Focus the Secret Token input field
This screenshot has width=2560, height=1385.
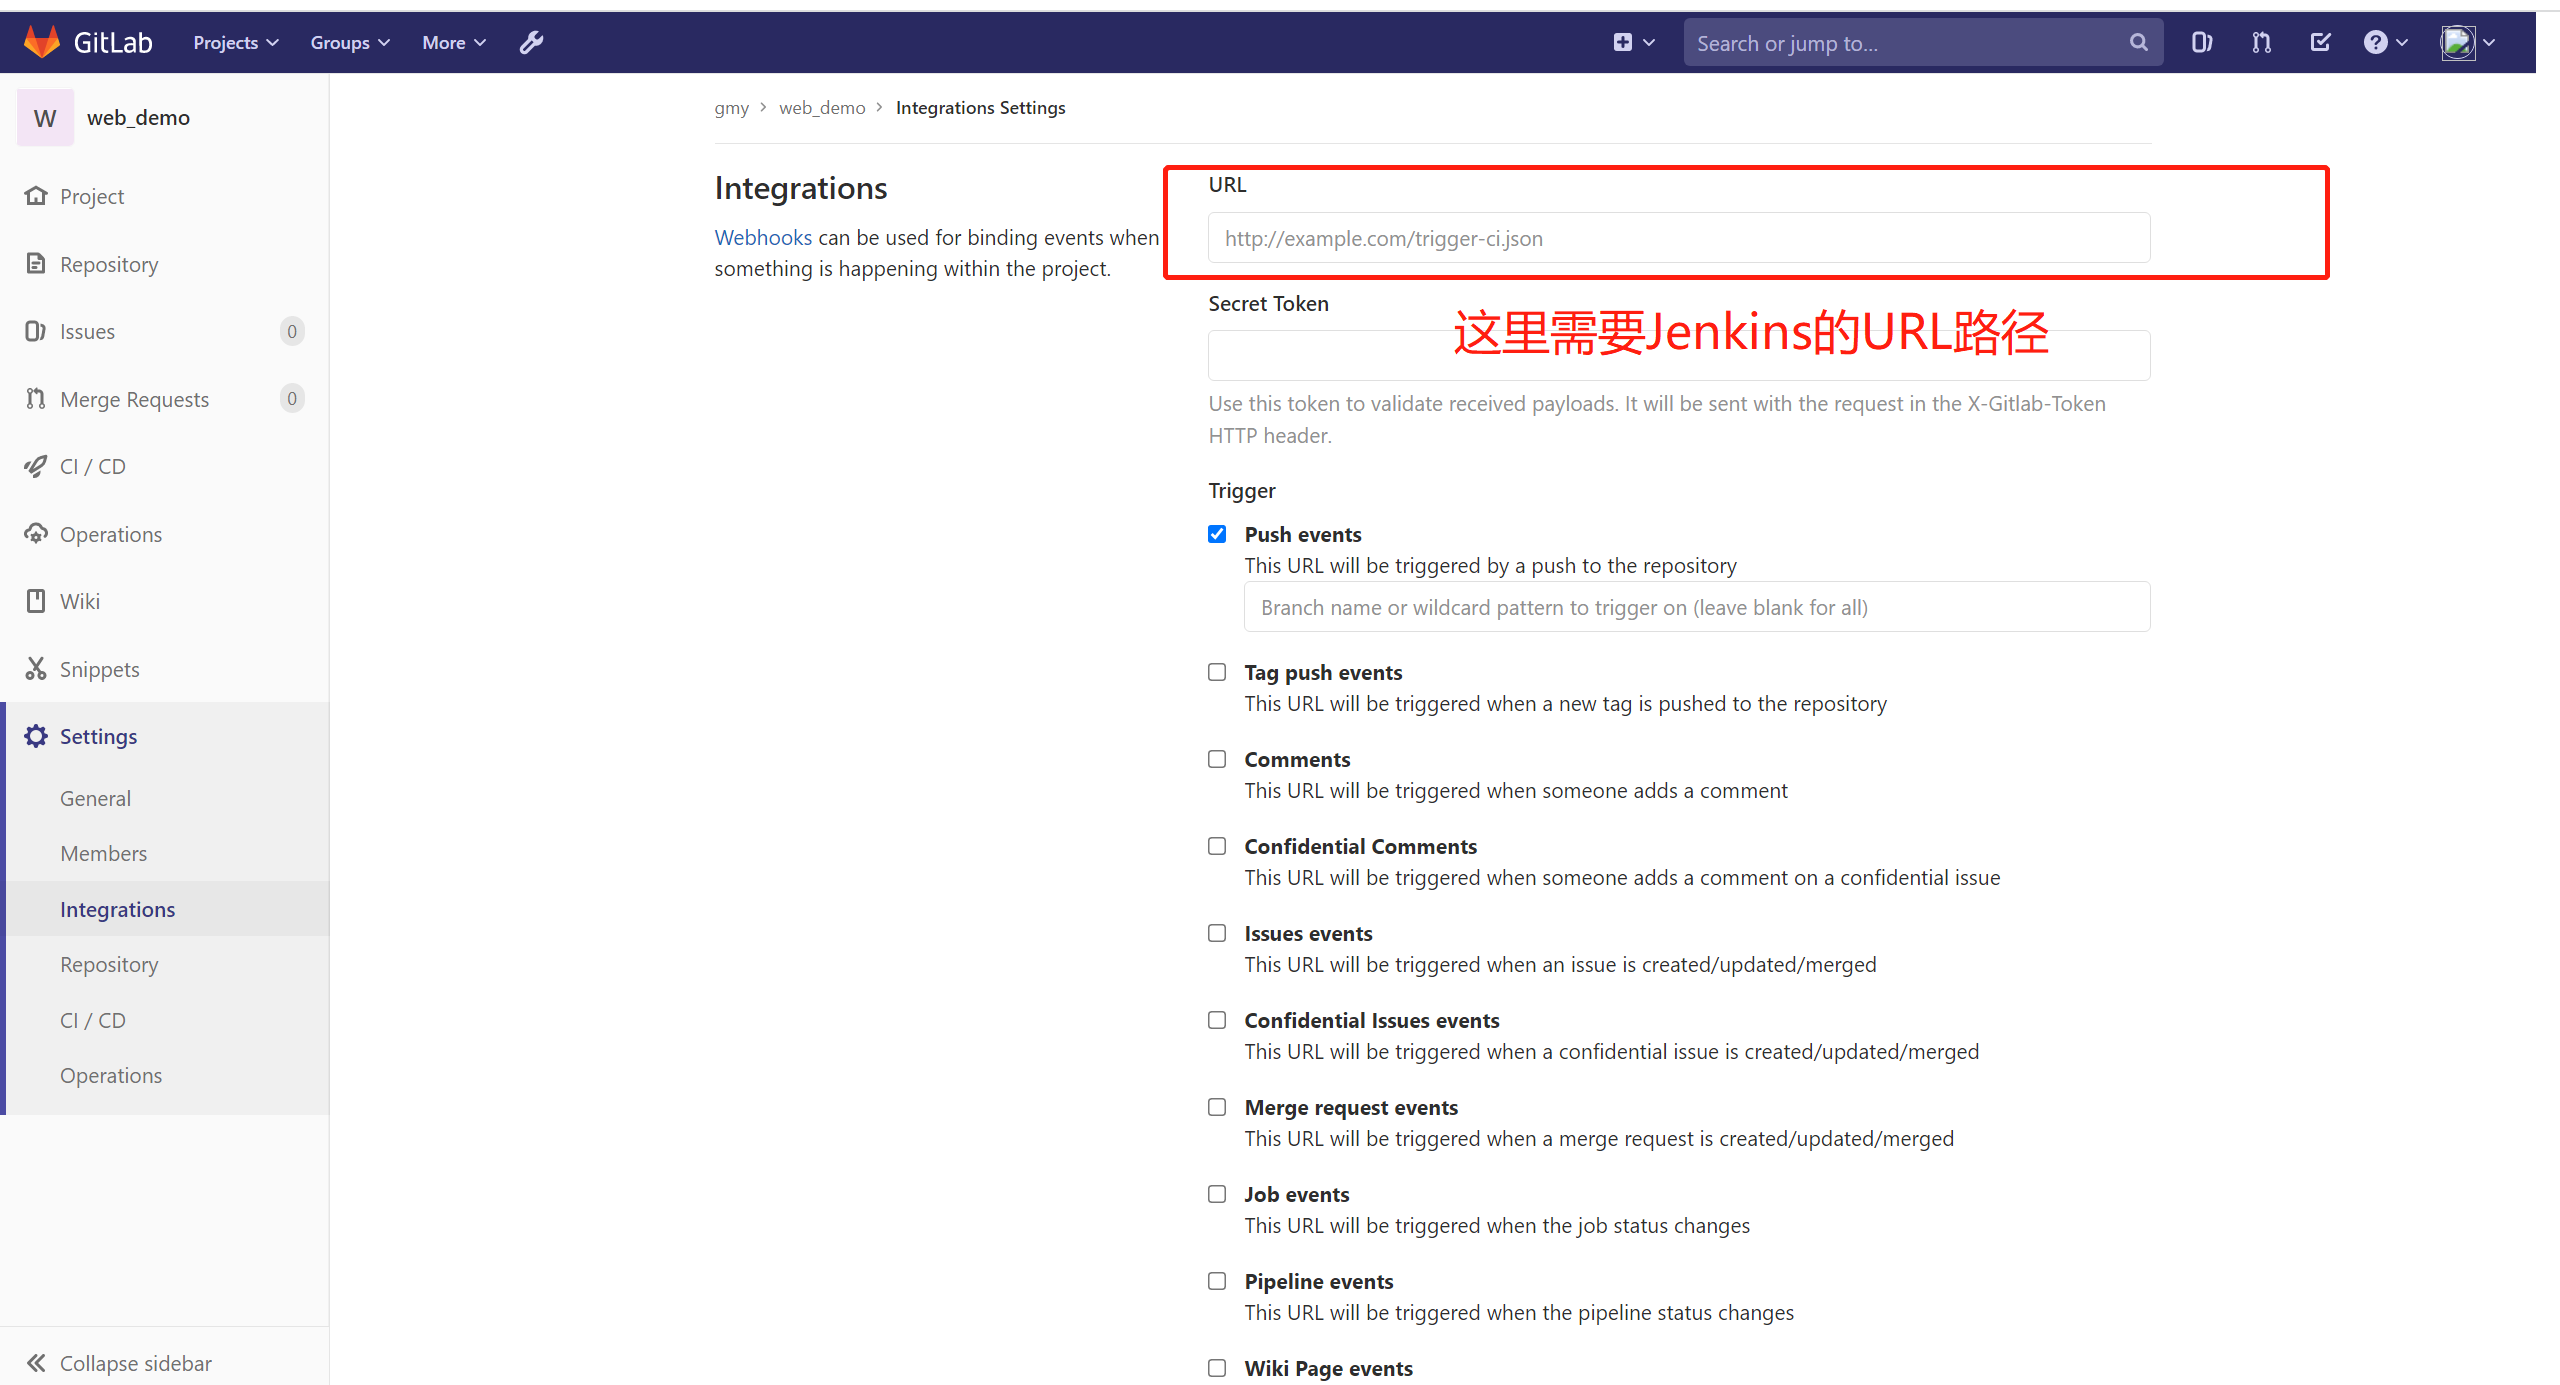tap(1679, 355)
